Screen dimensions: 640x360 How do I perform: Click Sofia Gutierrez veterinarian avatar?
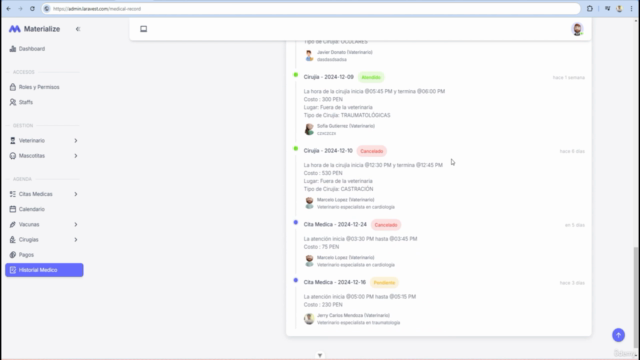pyautogui.click(x=309, y=129)
